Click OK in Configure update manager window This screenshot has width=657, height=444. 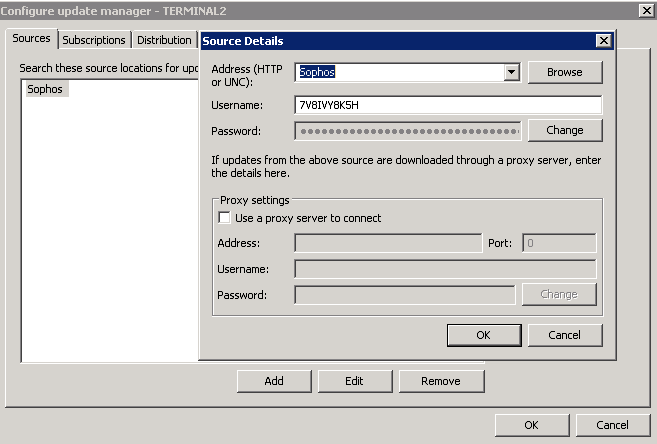point(532,425)
